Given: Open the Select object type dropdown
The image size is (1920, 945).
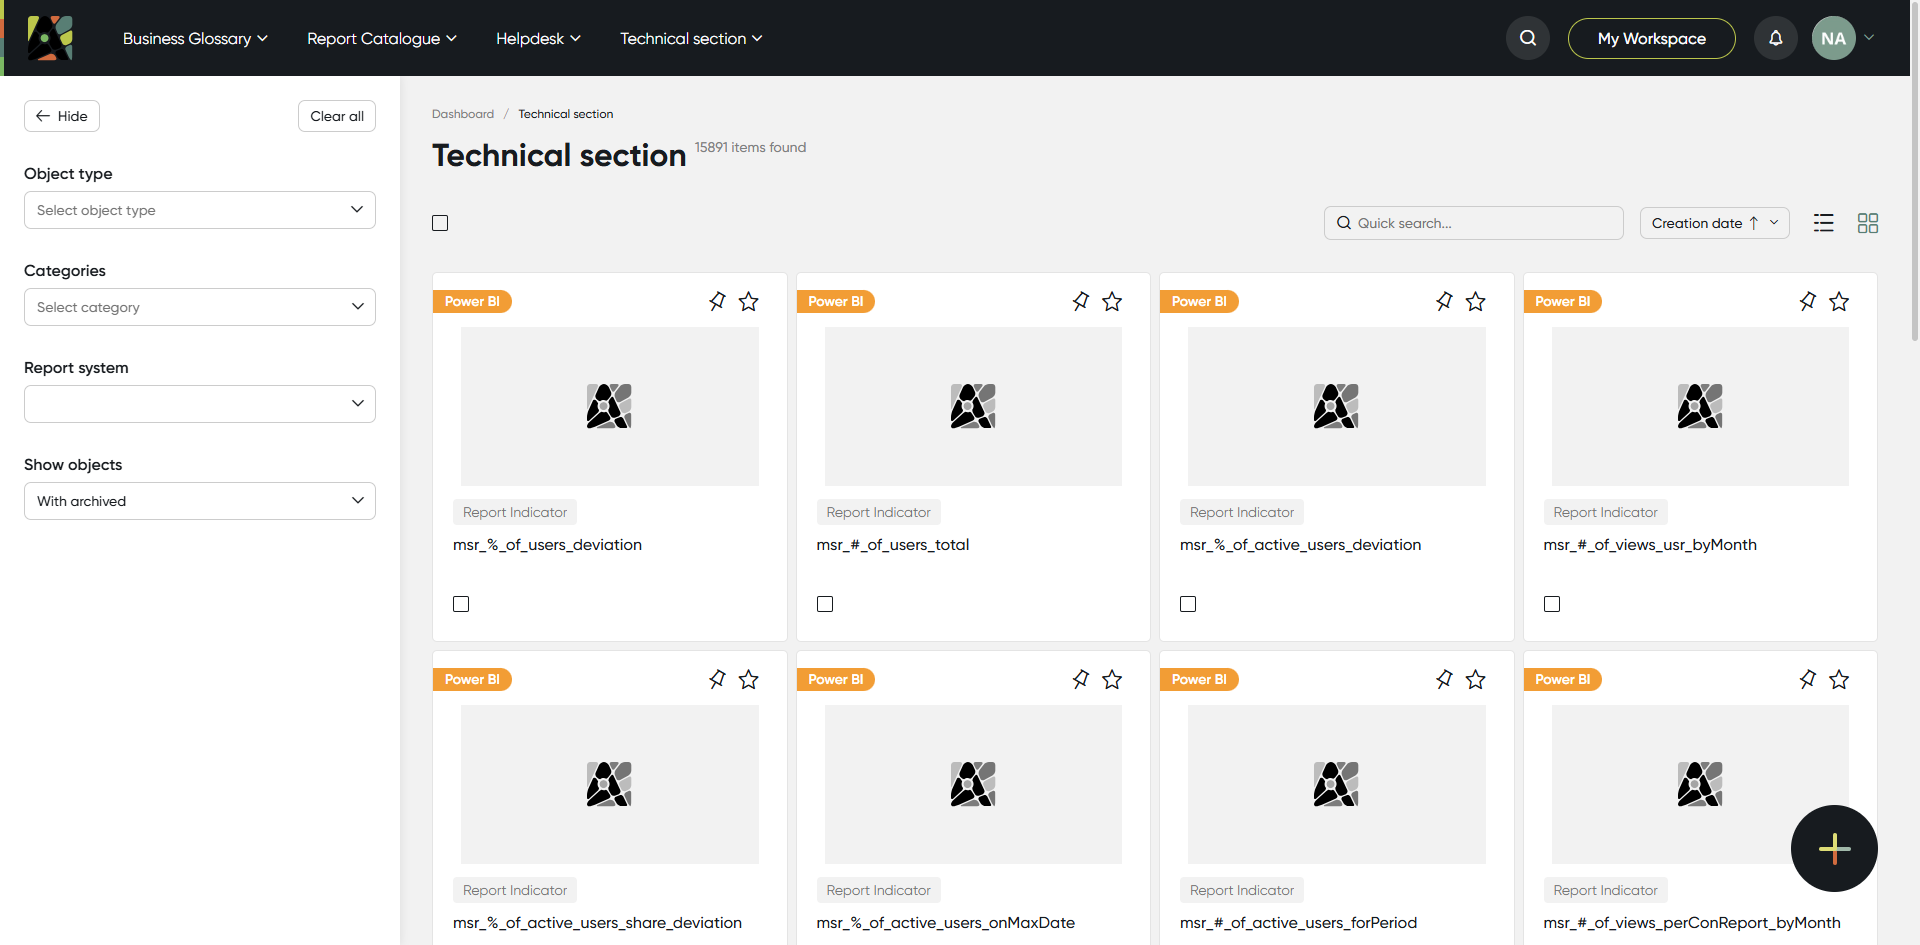Looking at the screenshot, I should 200,210.
